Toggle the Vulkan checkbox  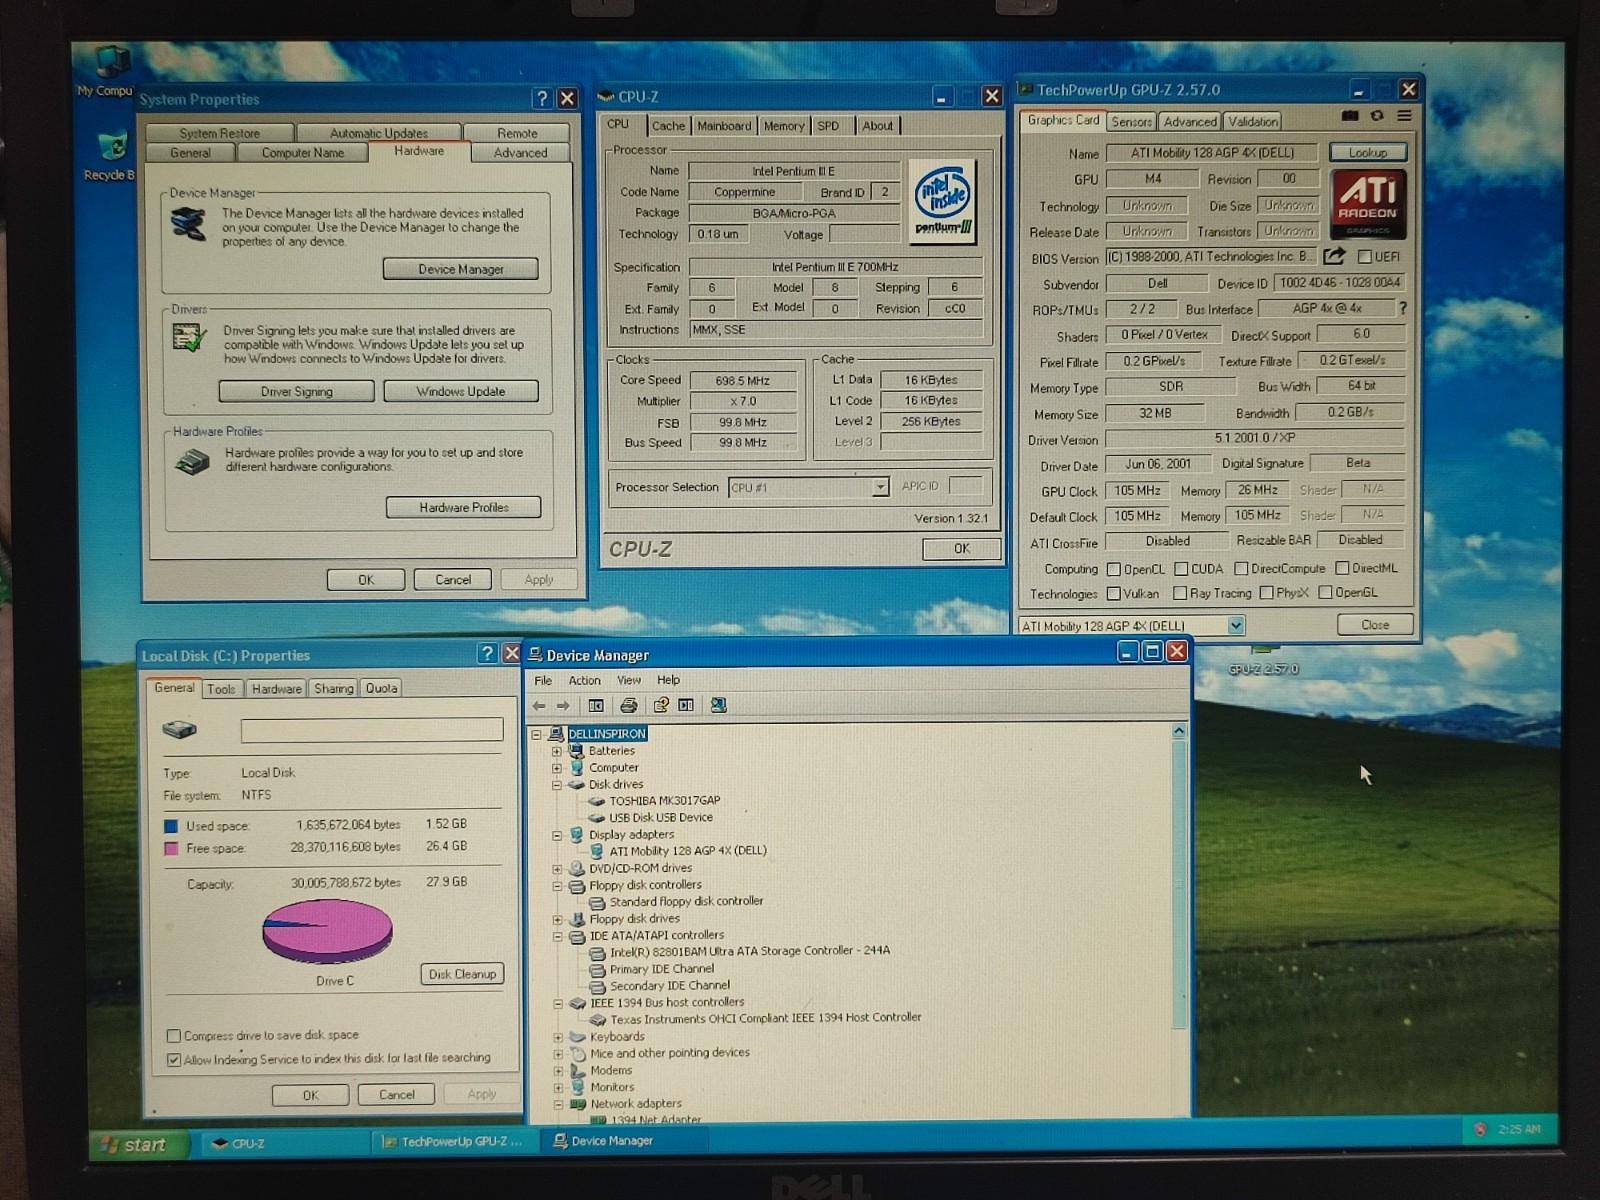click(1114, 593)
